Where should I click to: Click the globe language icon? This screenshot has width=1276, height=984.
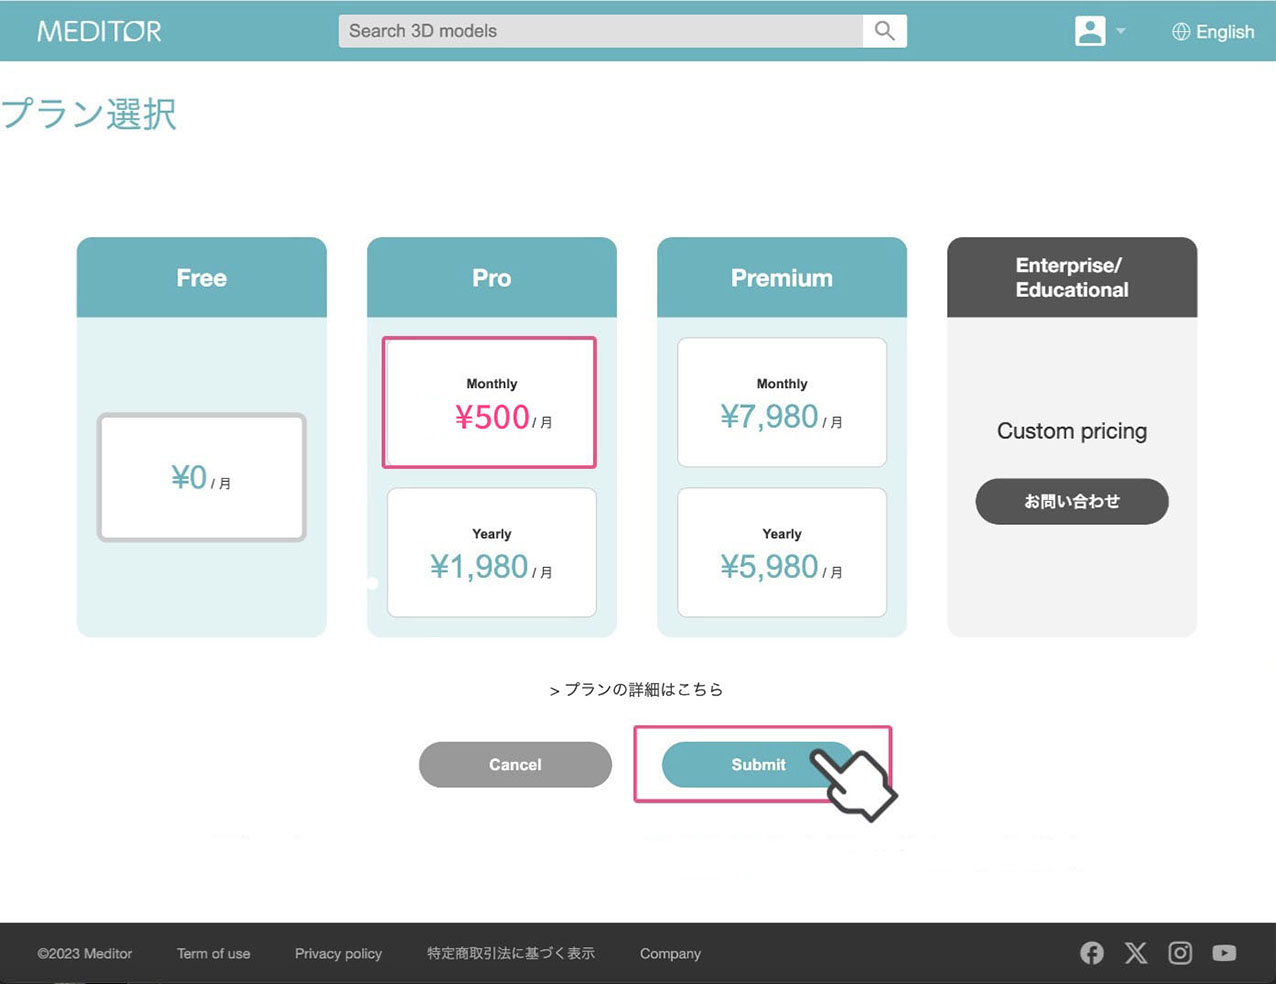pyautogui.click(x=1181, y=32)
